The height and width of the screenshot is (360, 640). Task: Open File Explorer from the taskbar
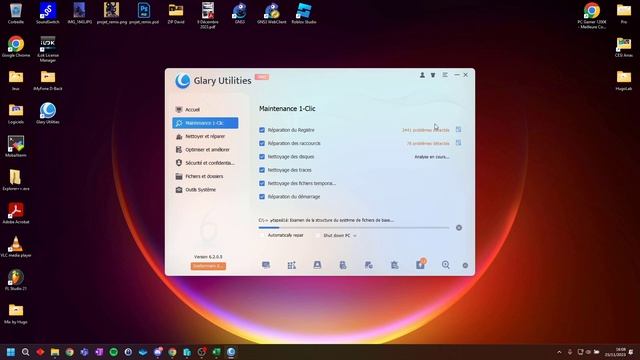(x=55, y=352)
